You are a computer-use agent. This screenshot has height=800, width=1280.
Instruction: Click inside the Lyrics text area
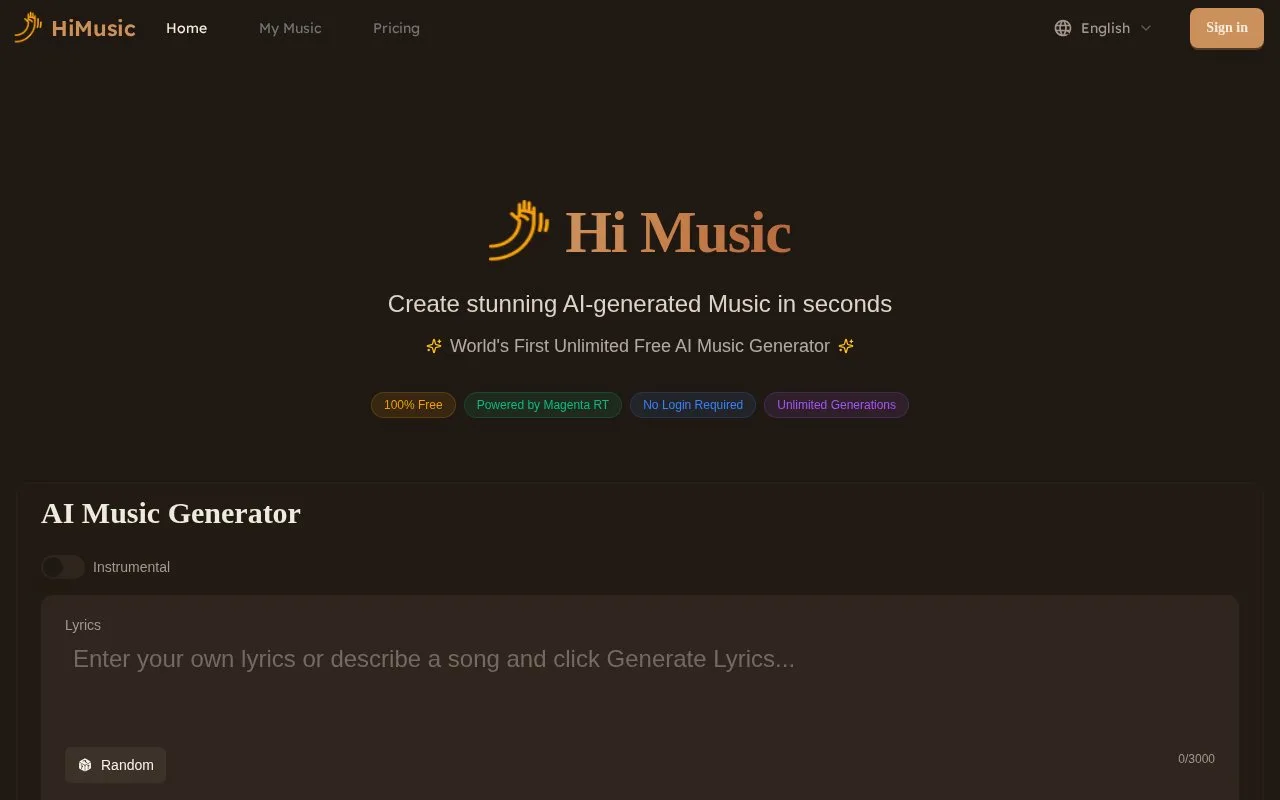click(x=640, y=690)
